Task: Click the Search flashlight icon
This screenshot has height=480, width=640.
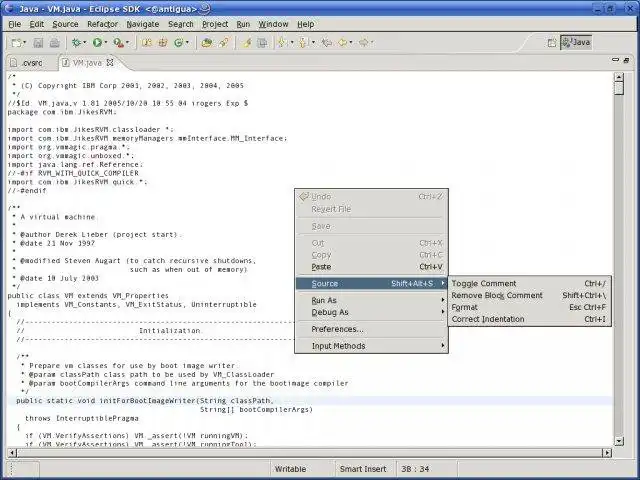Action: (x=224, y=42)
